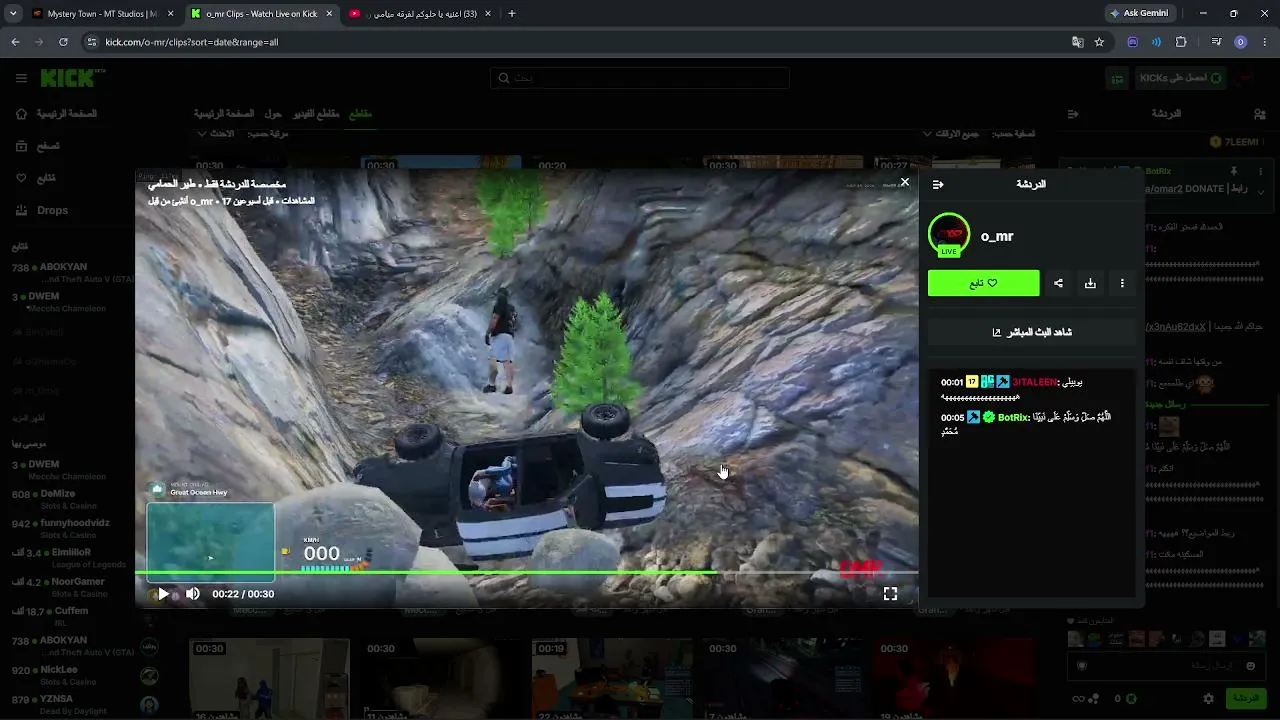The image size is (1280, 720).
Task: Go to Kick homepage via logo
Action: click(x=73, y=78)
